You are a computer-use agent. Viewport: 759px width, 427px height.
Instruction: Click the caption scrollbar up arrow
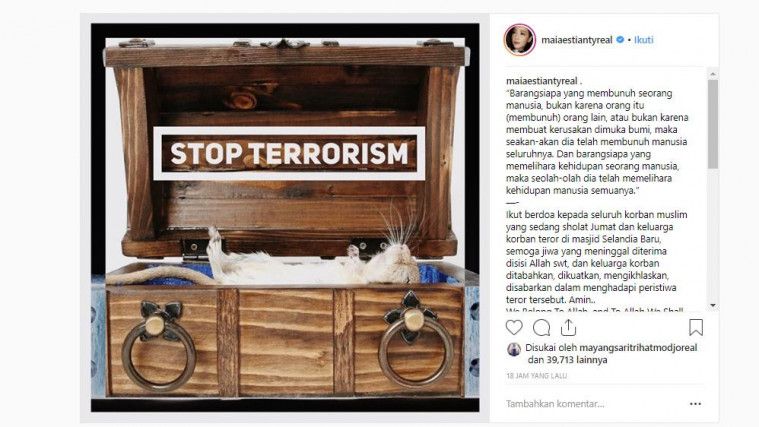pos(713,74)
